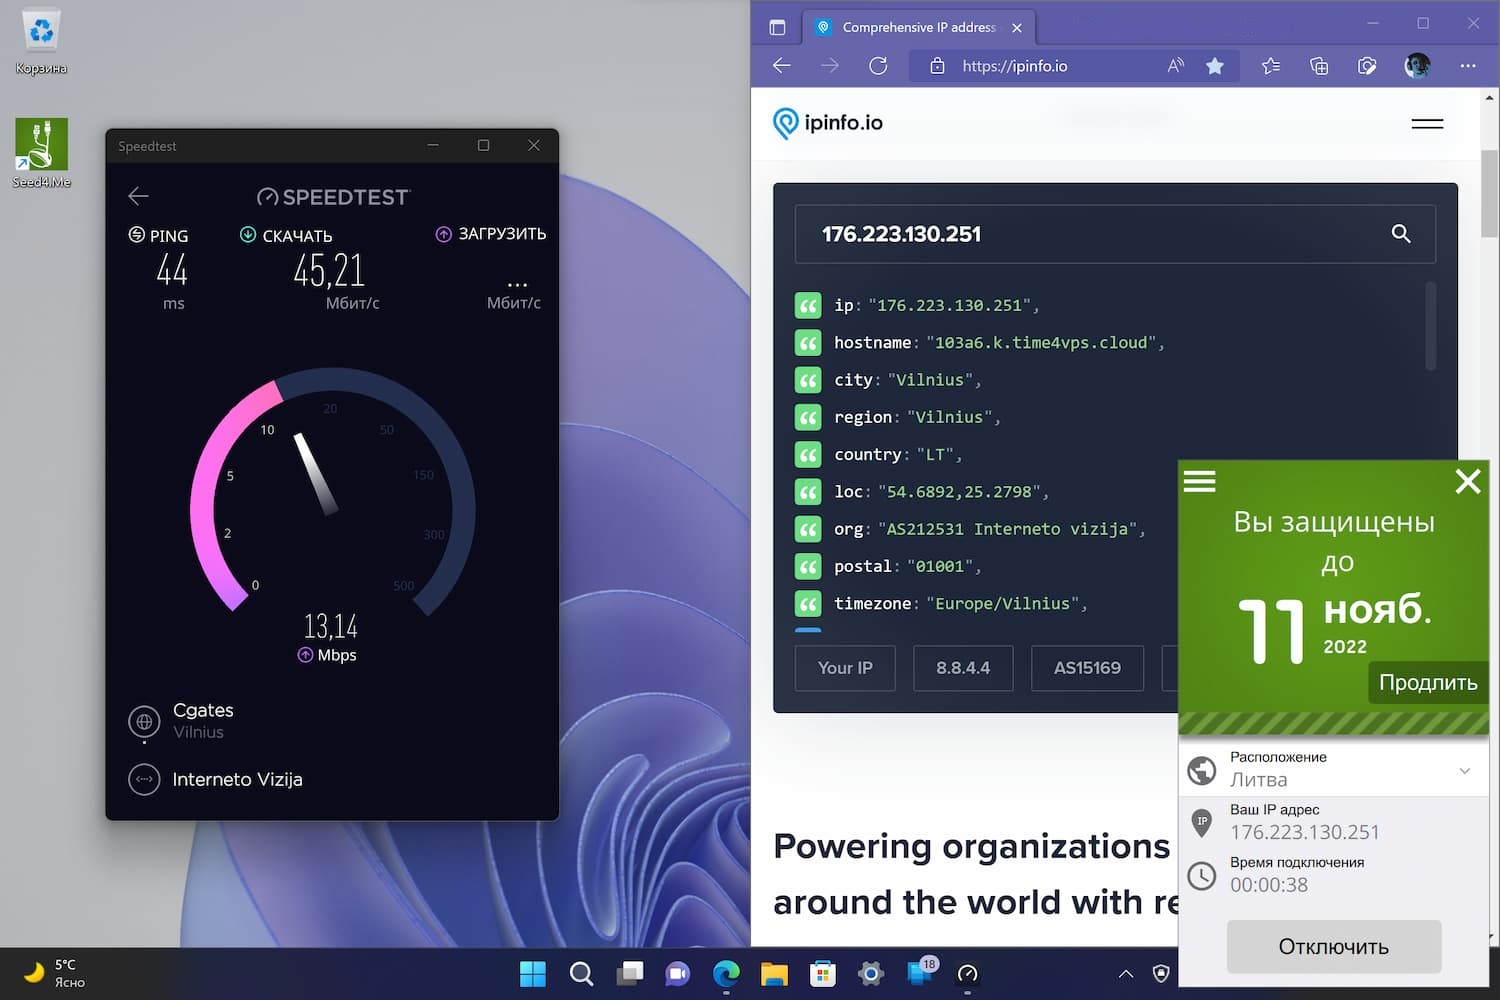Click the Edge address bar URL
1500x1000 pixels.
click(x=1014, y=66)
